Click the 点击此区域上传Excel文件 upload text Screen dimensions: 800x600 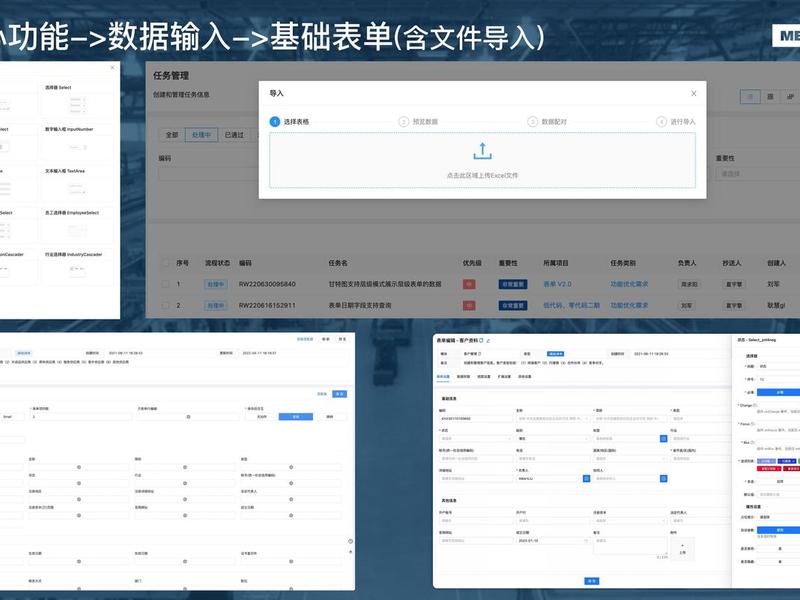(x=482, y=175)
